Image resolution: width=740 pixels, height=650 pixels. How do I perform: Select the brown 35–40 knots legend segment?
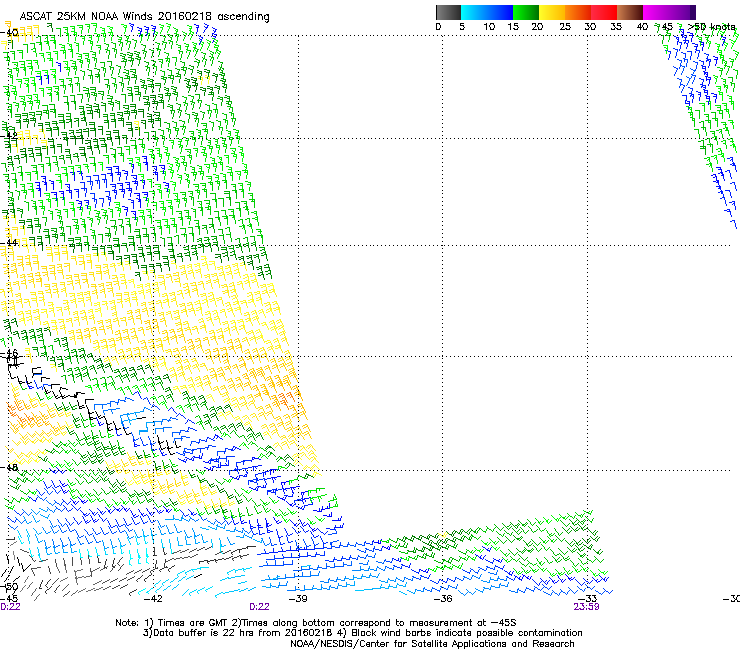tap(630, 12)
